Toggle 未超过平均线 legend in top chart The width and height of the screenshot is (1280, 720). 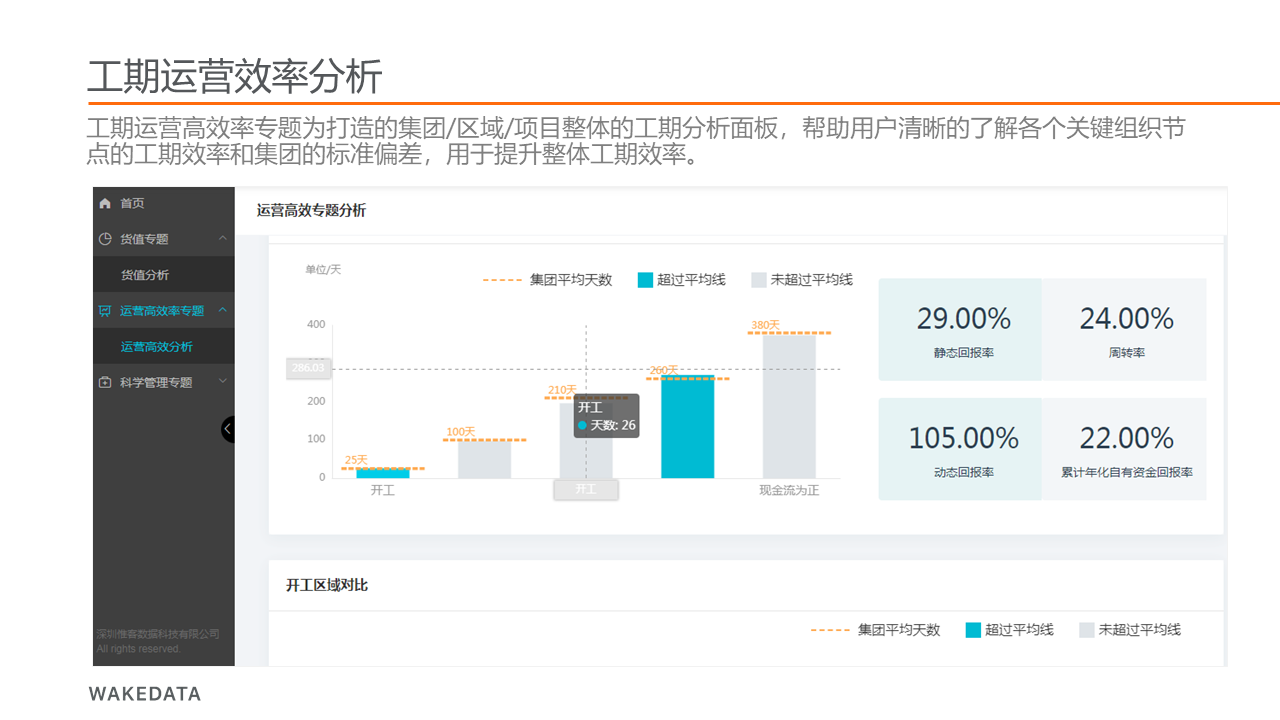(802, 280)
